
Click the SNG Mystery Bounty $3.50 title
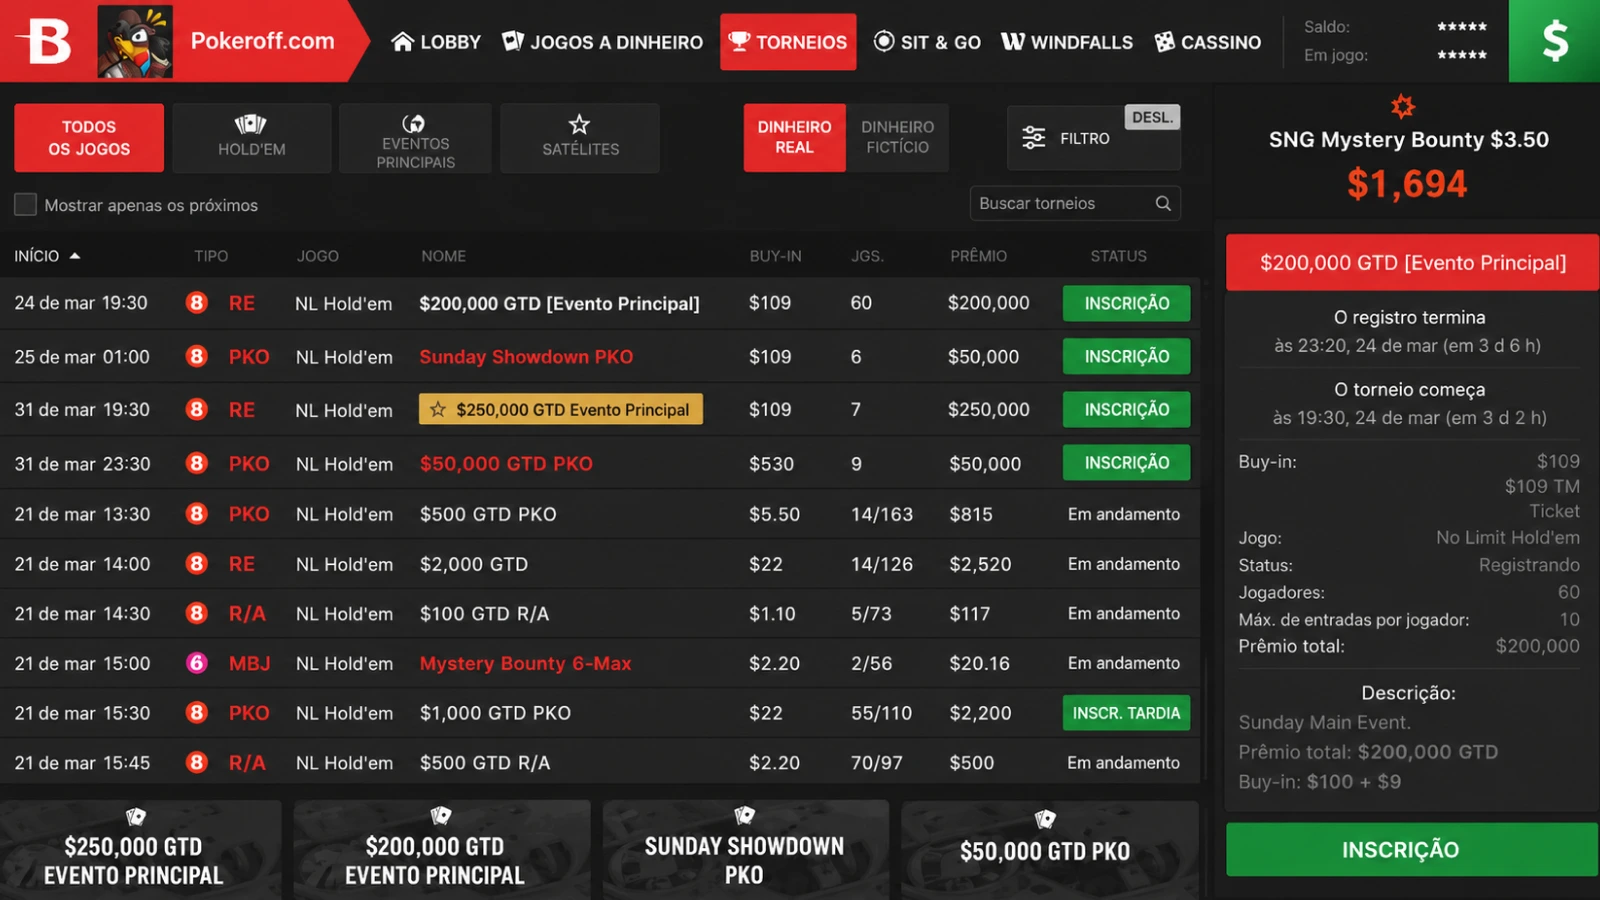coord(1408,140)
